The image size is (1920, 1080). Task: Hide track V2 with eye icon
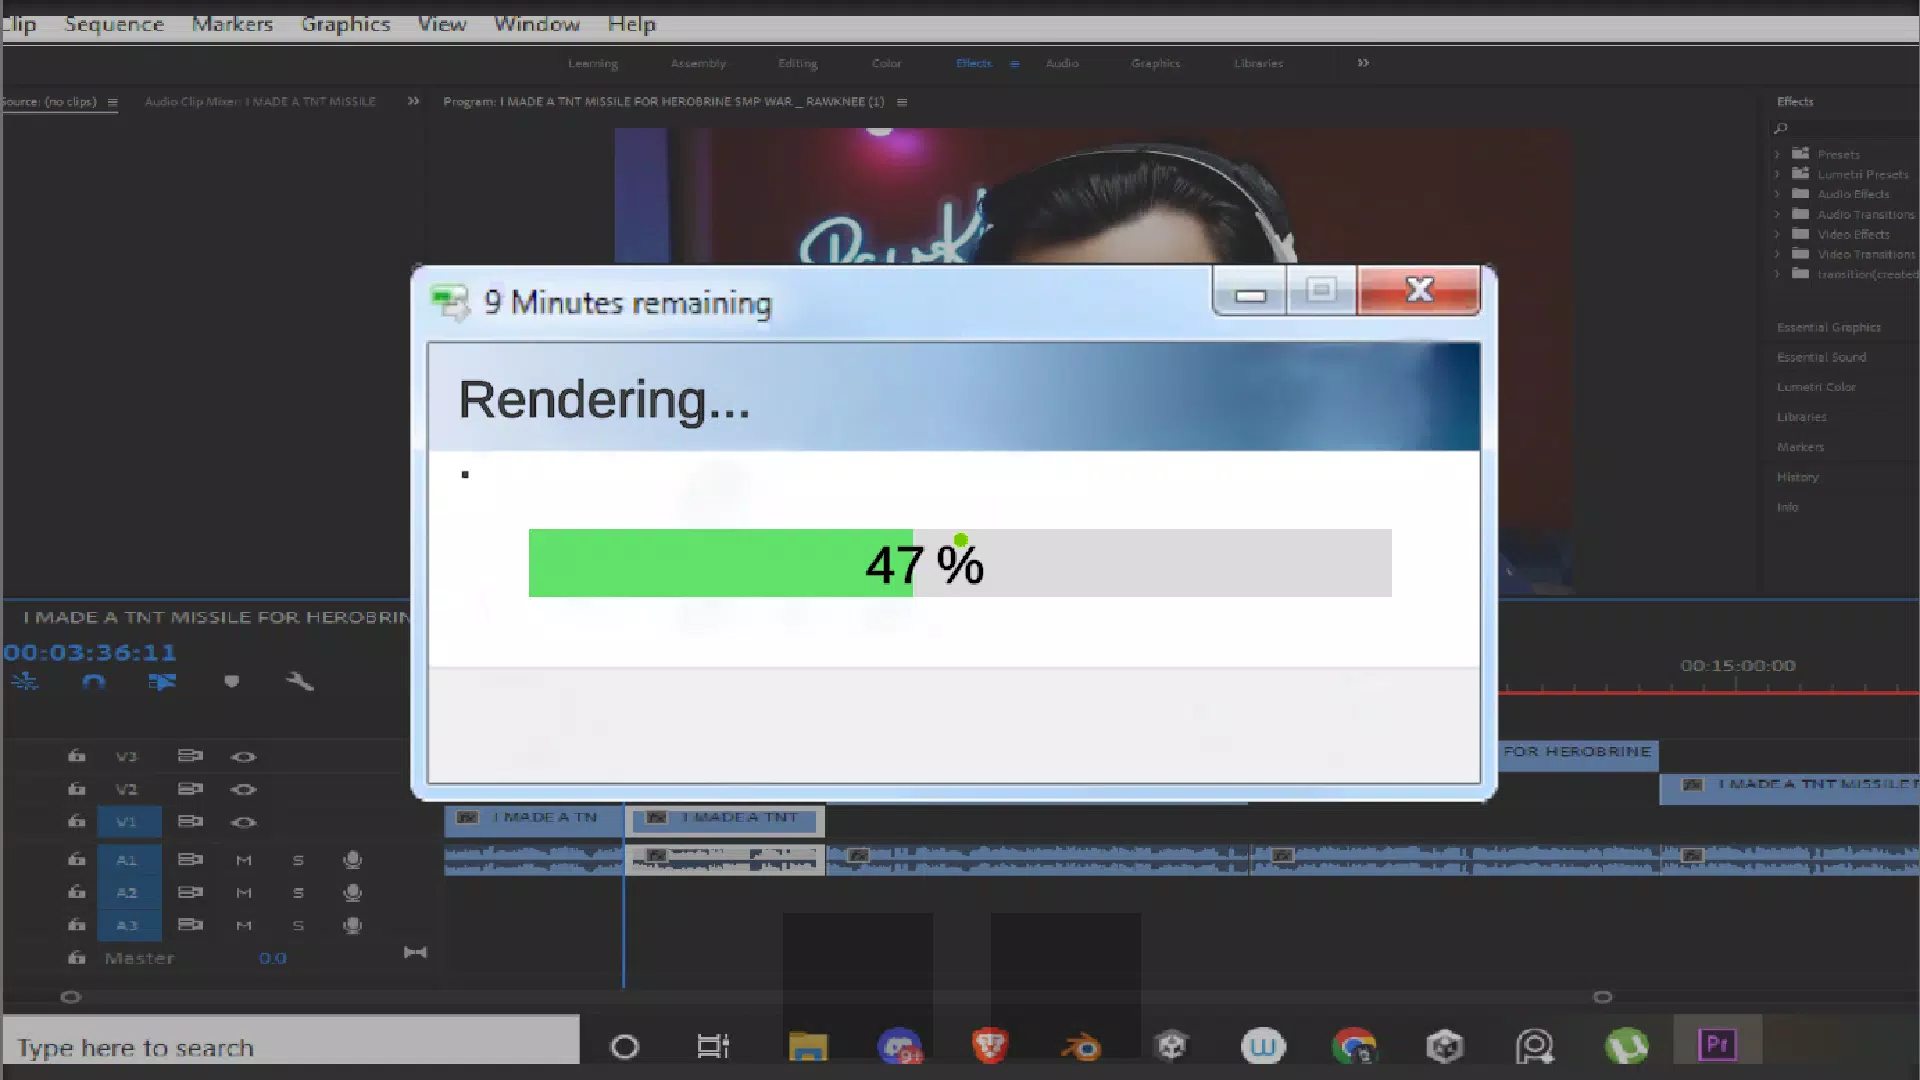243,789
